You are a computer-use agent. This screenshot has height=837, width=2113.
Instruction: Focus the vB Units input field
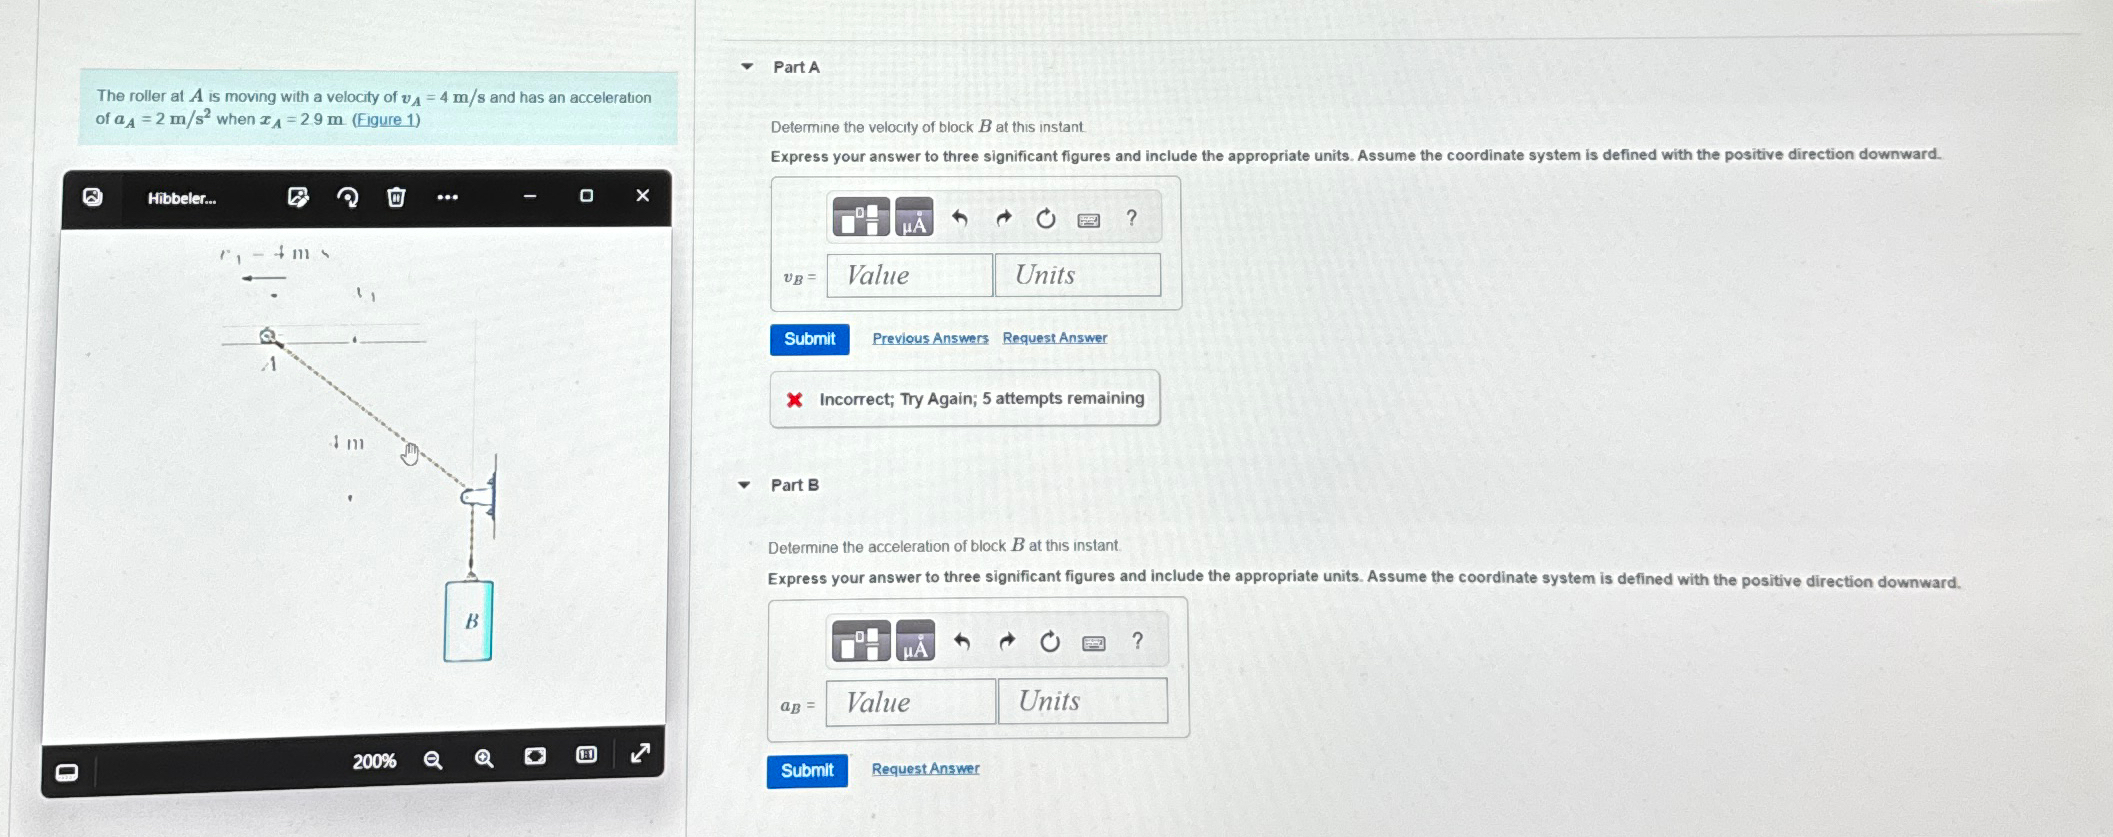pos(1078,275)
